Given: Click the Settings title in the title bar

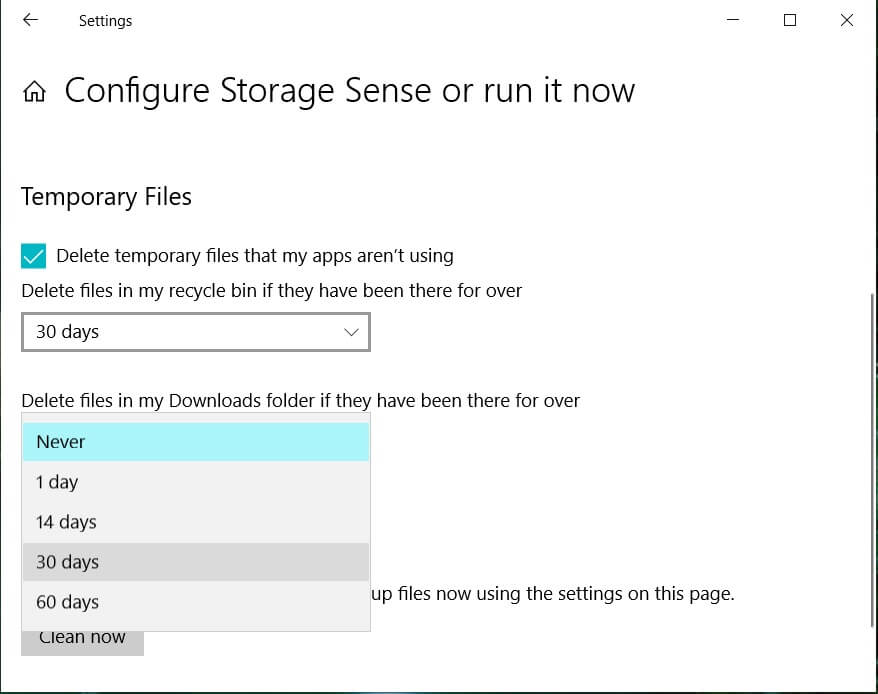Looking at the screenshot, I should (x=105, y=21).
